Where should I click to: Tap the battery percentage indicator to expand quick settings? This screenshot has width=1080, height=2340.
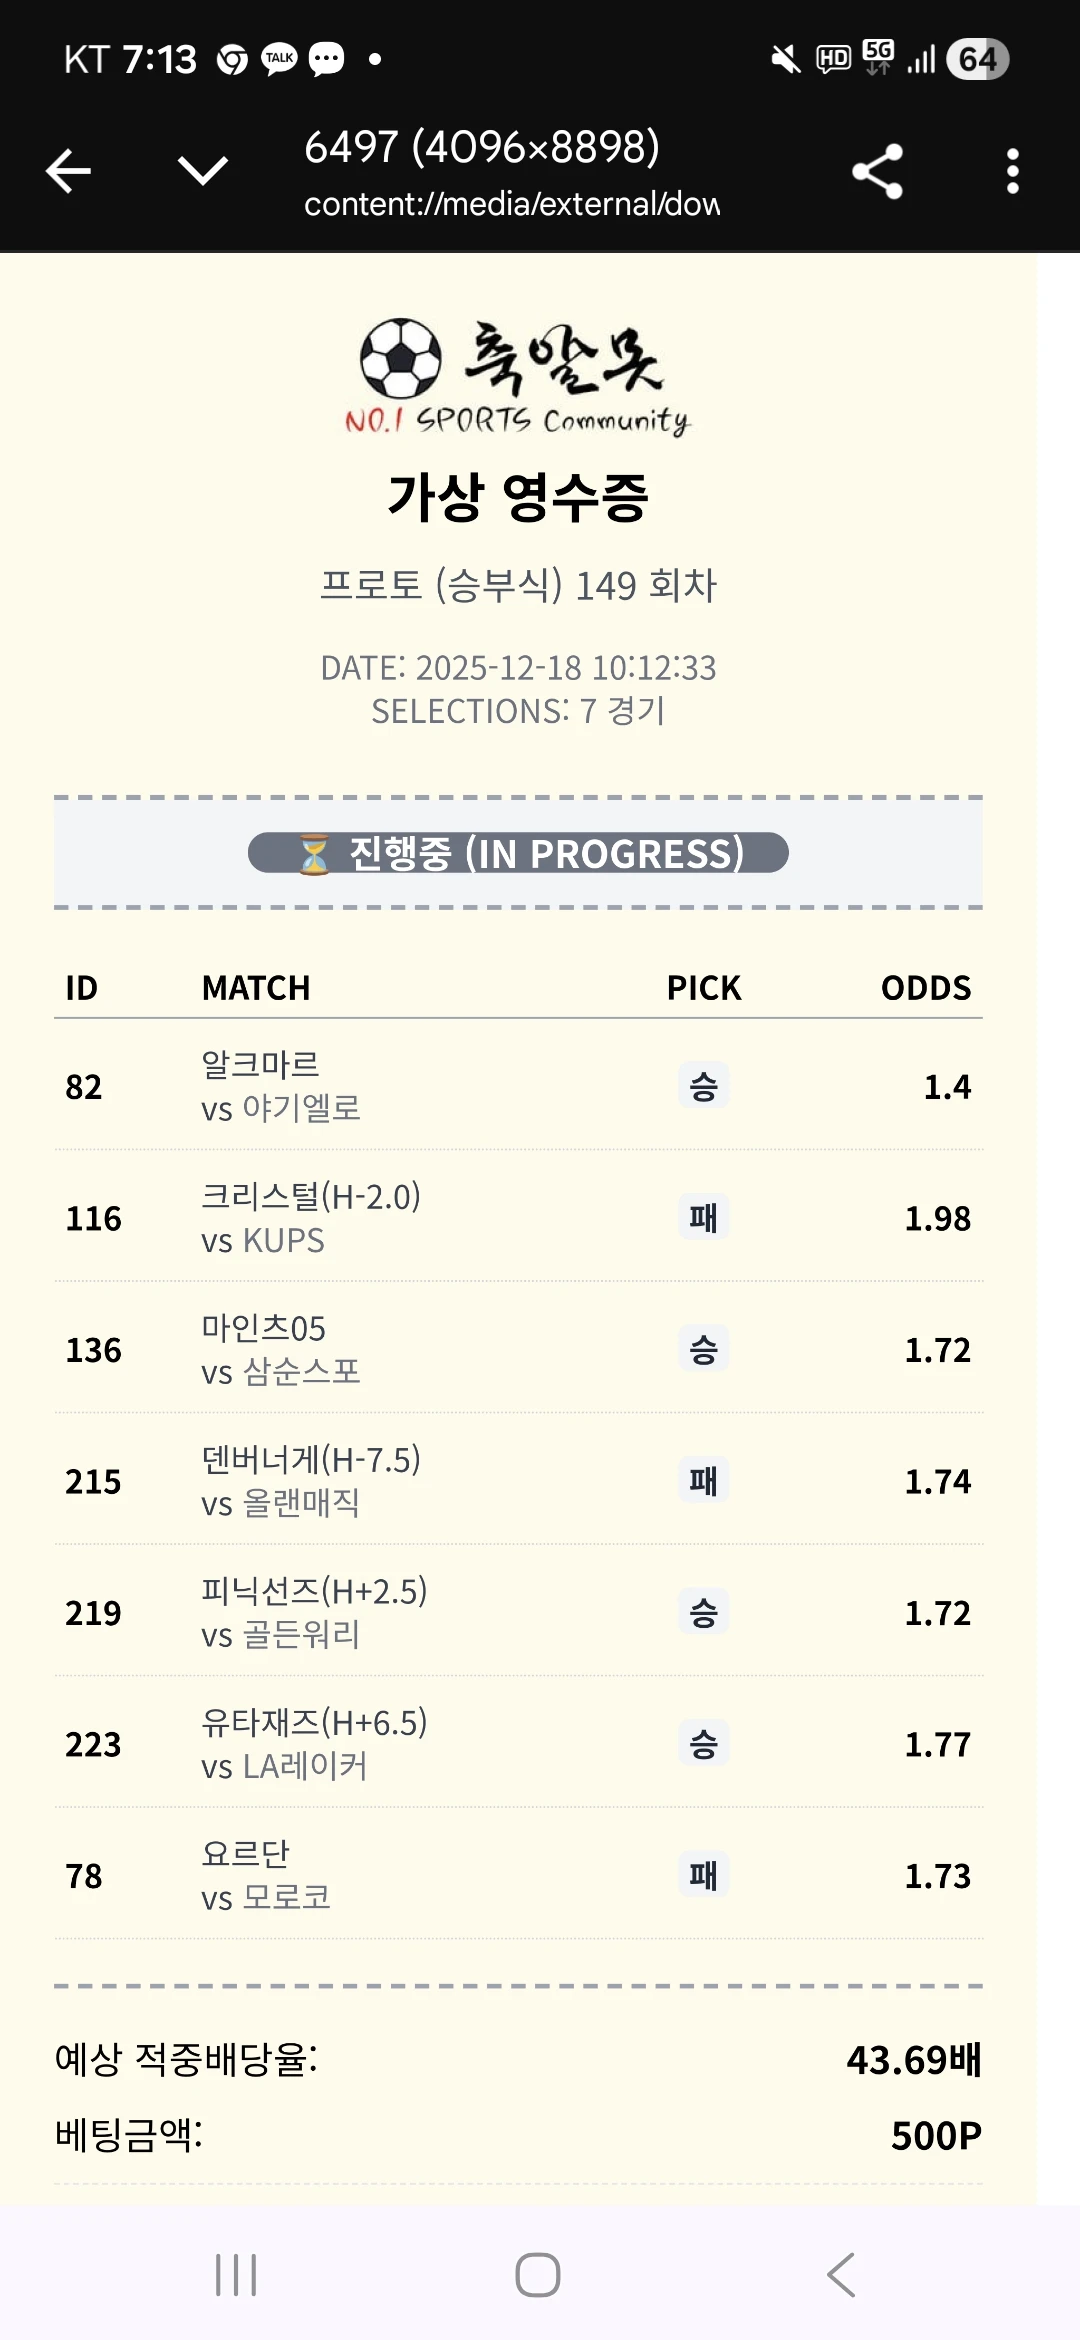coord(975,60)
